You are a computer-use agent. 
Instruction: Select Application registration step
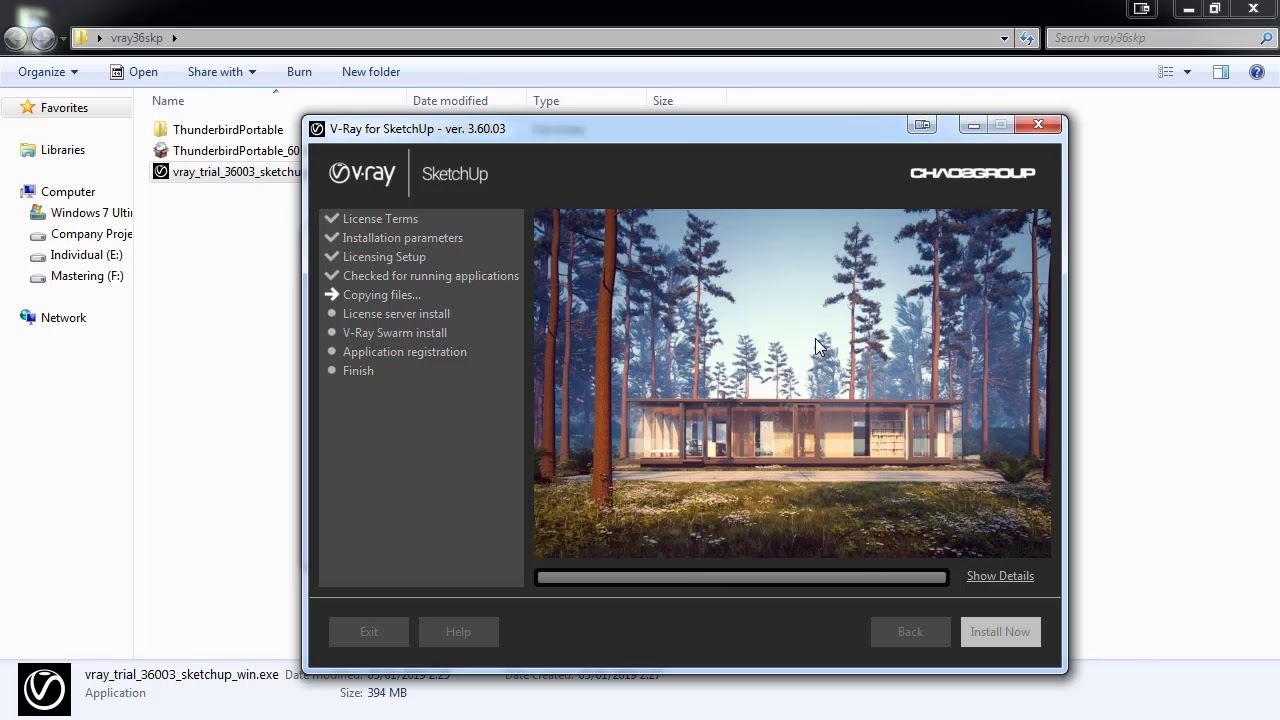[x=405, y=352]
